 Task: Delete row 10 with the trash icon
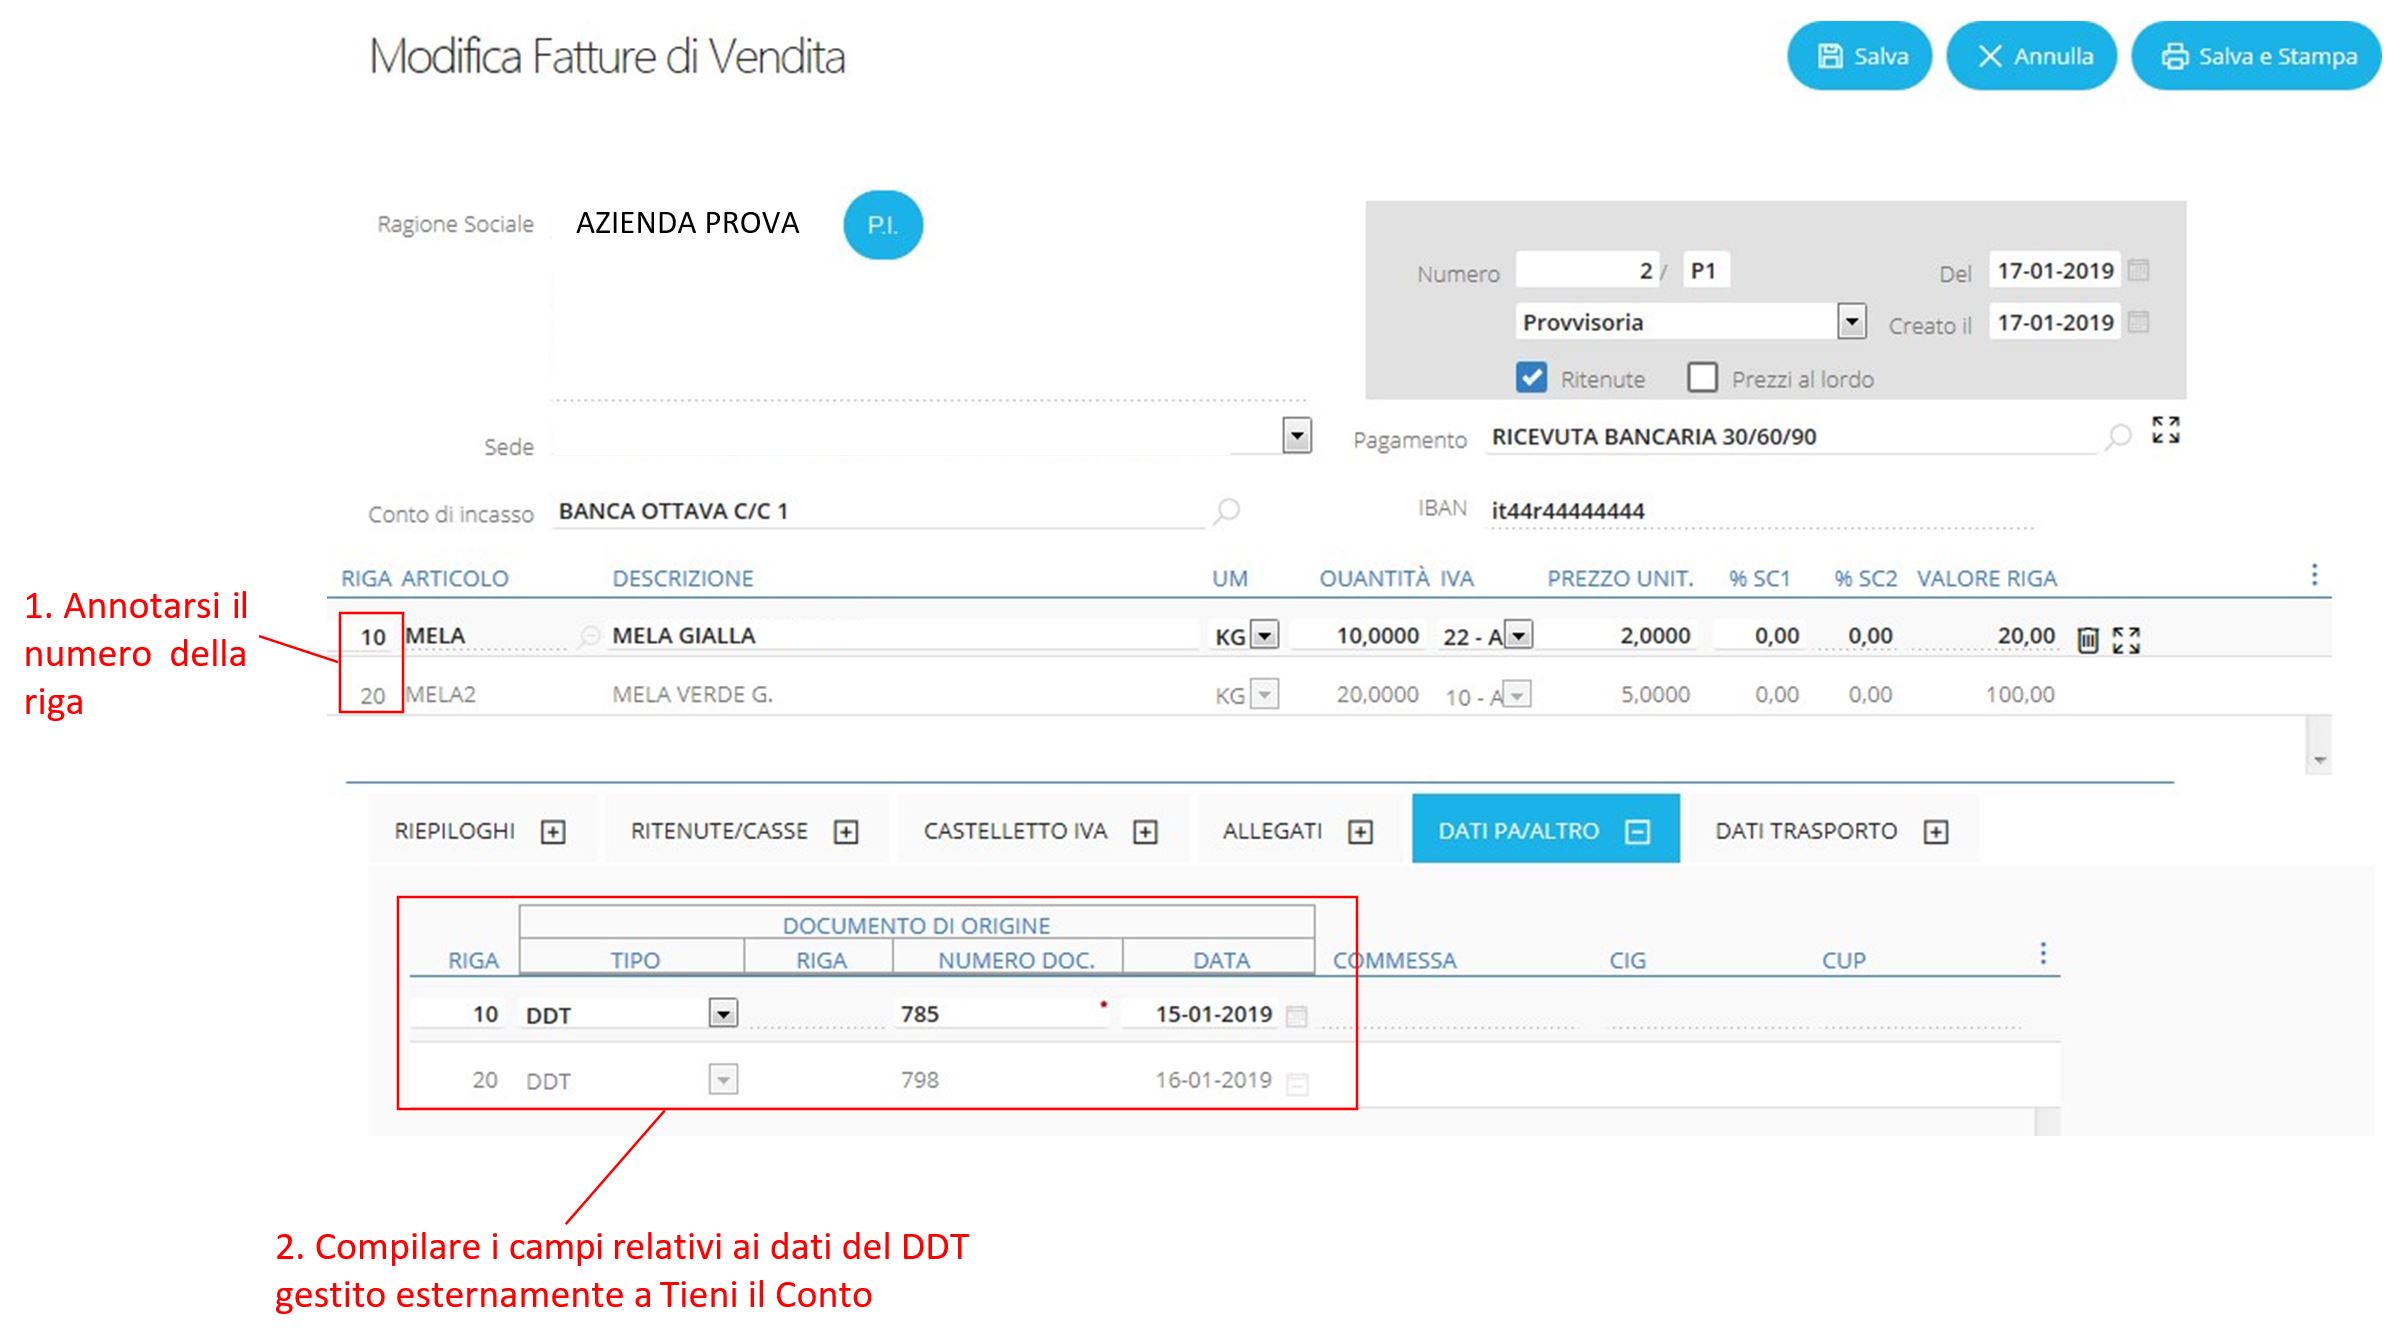[2087, 640]
